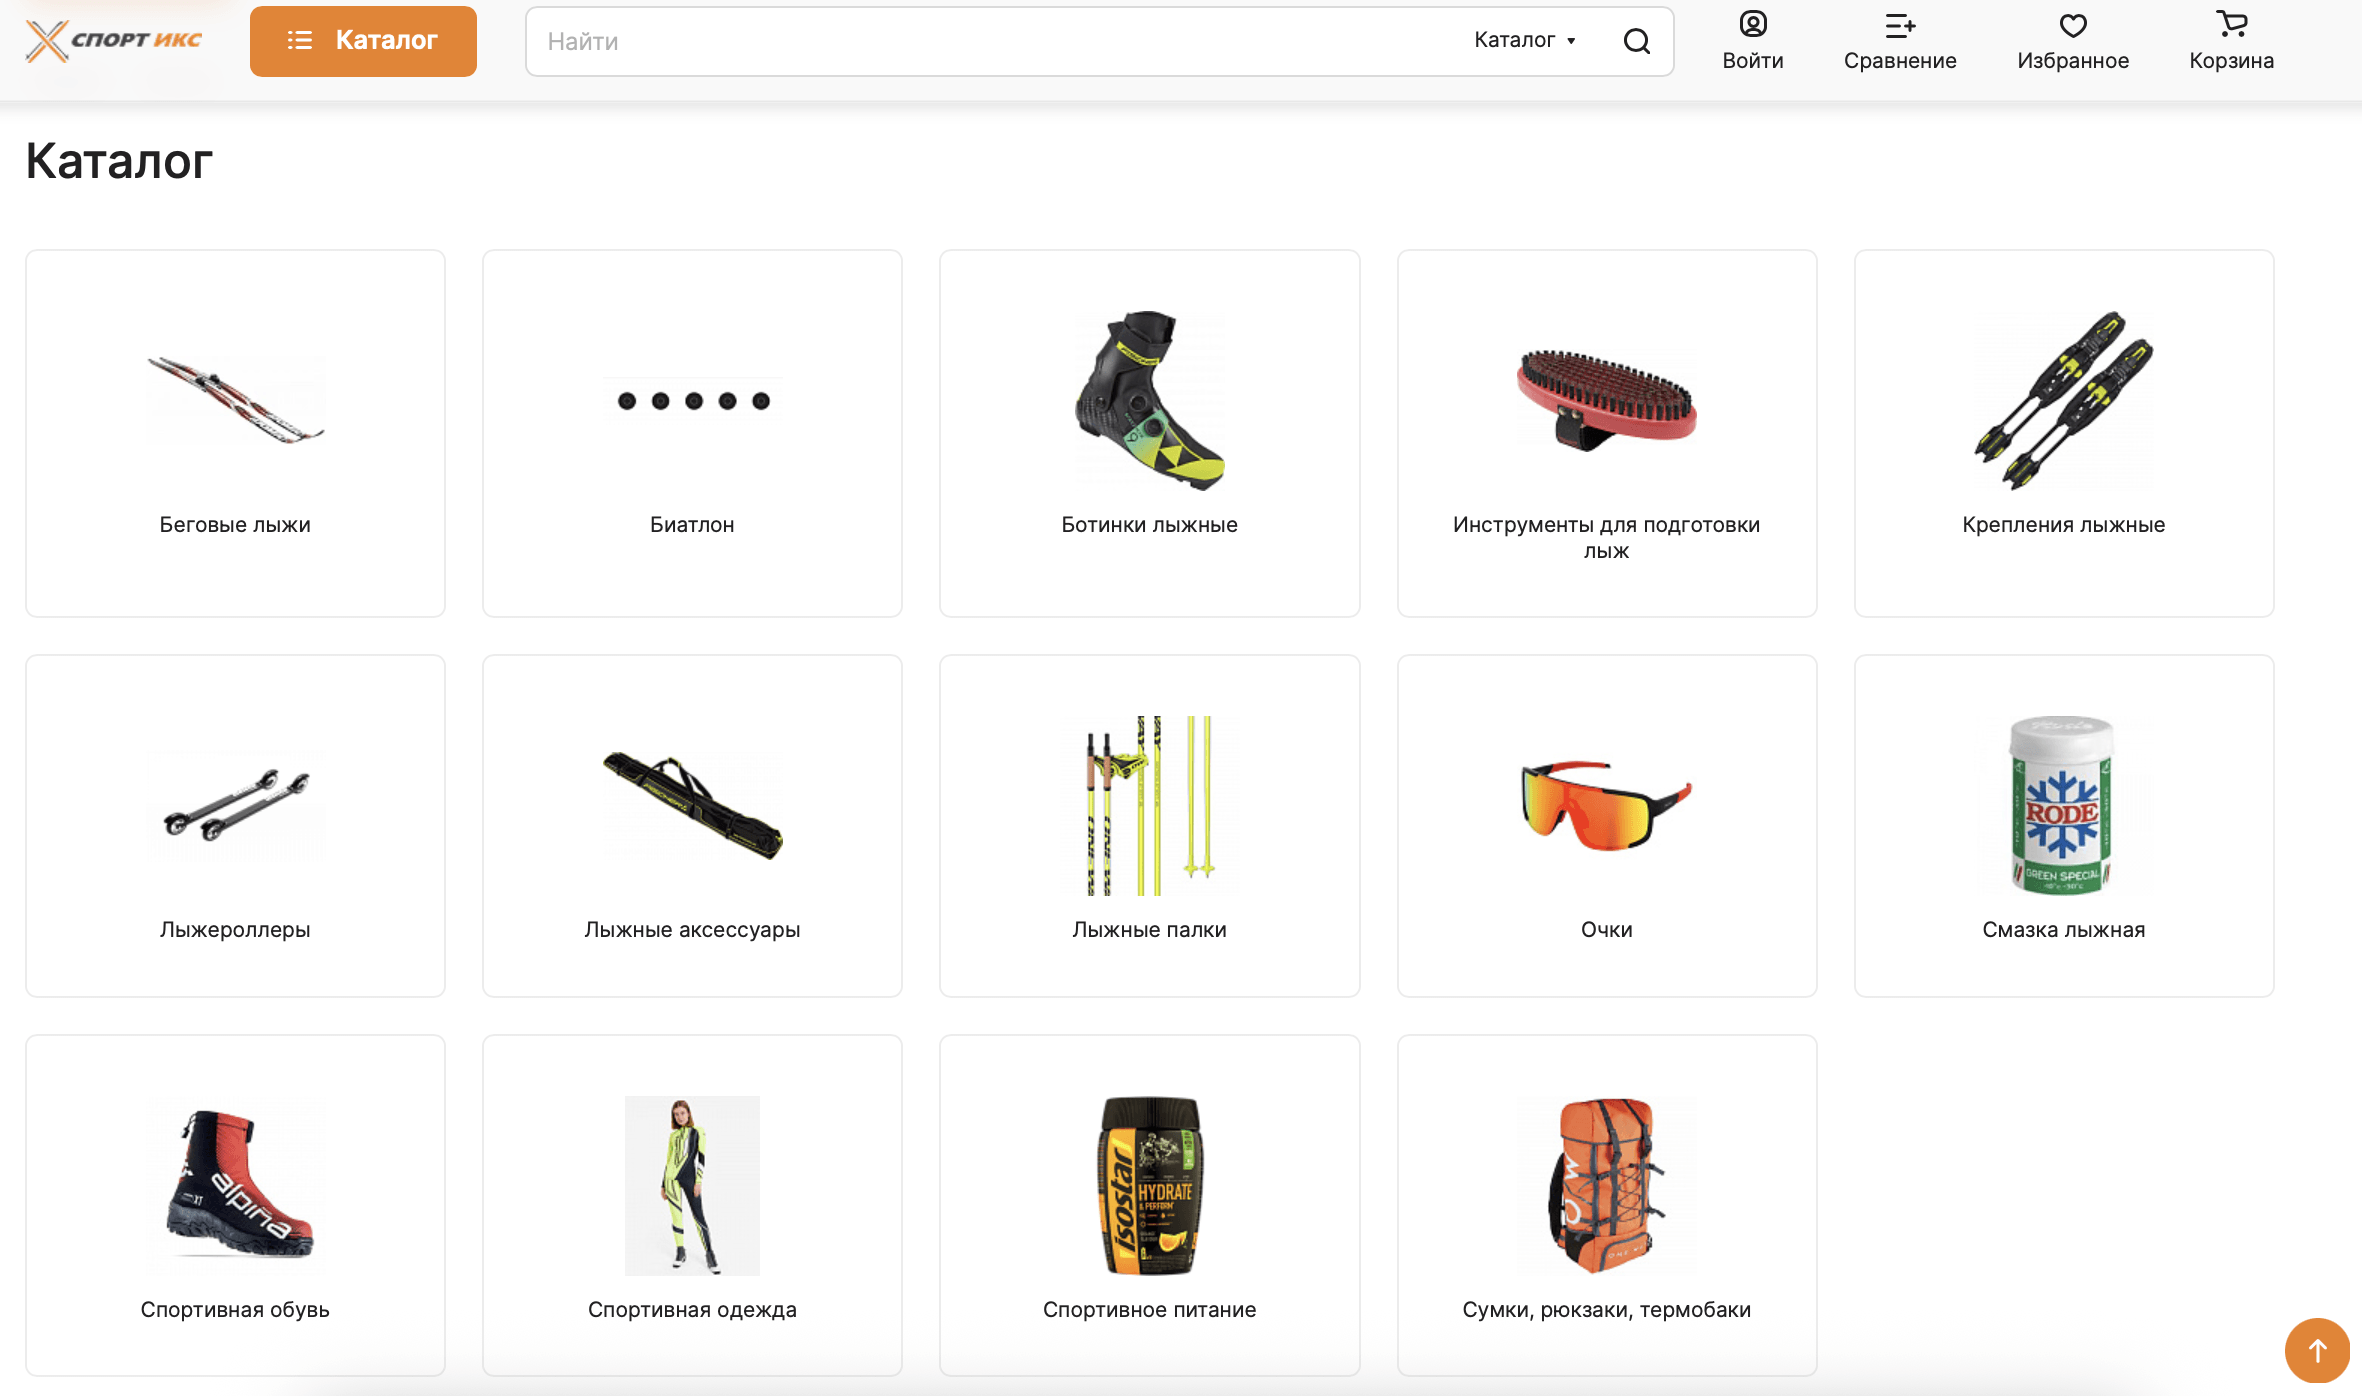Click the Найти search field
This screenshot has height=1396, width=2362.
coord(990,41)
